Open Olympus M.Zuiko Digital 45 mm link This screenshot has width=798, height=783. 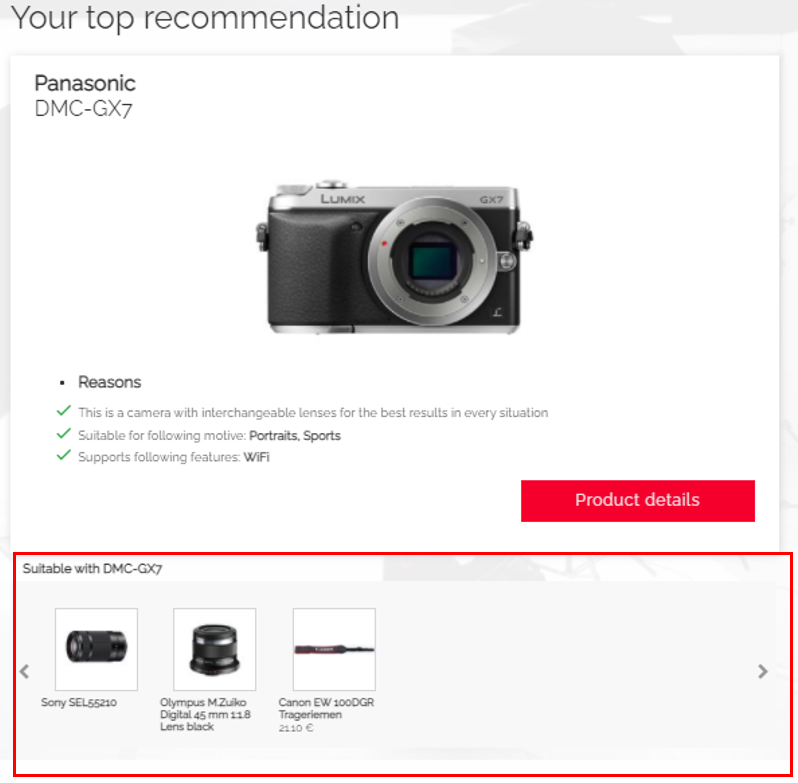(205, 714)
